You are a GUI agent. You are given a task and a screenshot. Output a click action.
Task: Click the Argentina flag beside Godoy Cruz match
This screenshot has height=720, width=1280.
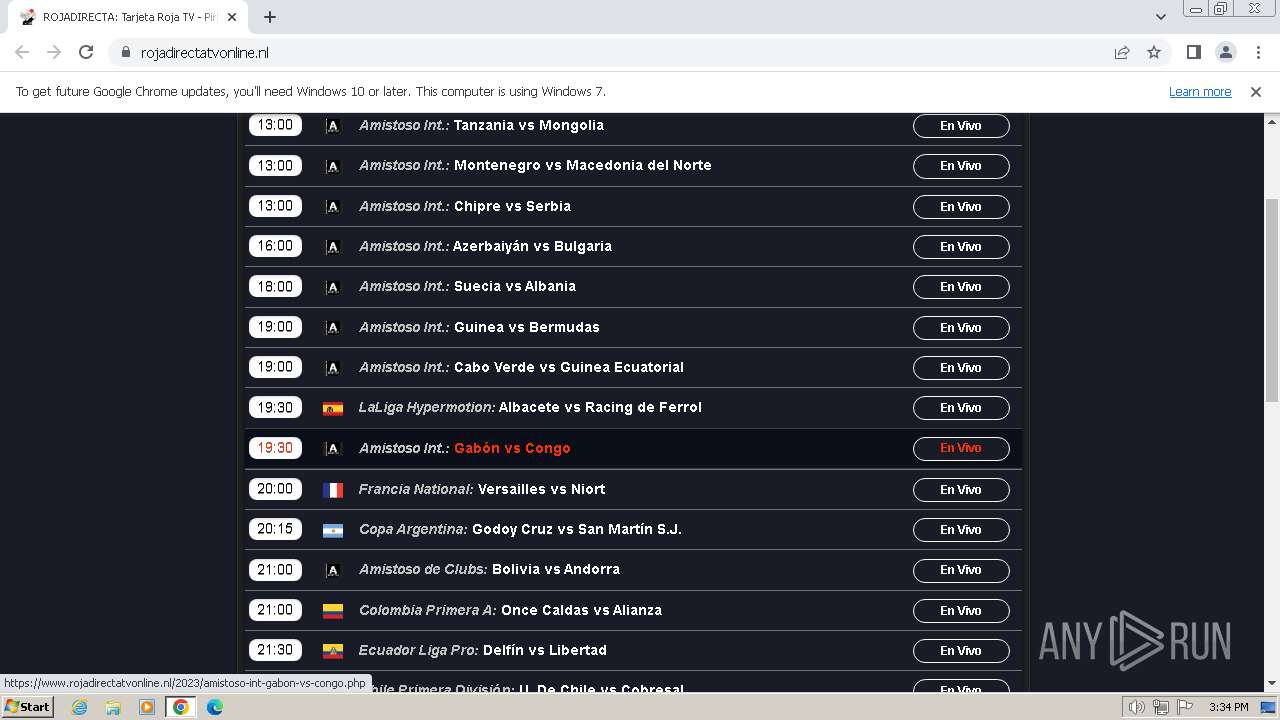(x=333, y=530)
